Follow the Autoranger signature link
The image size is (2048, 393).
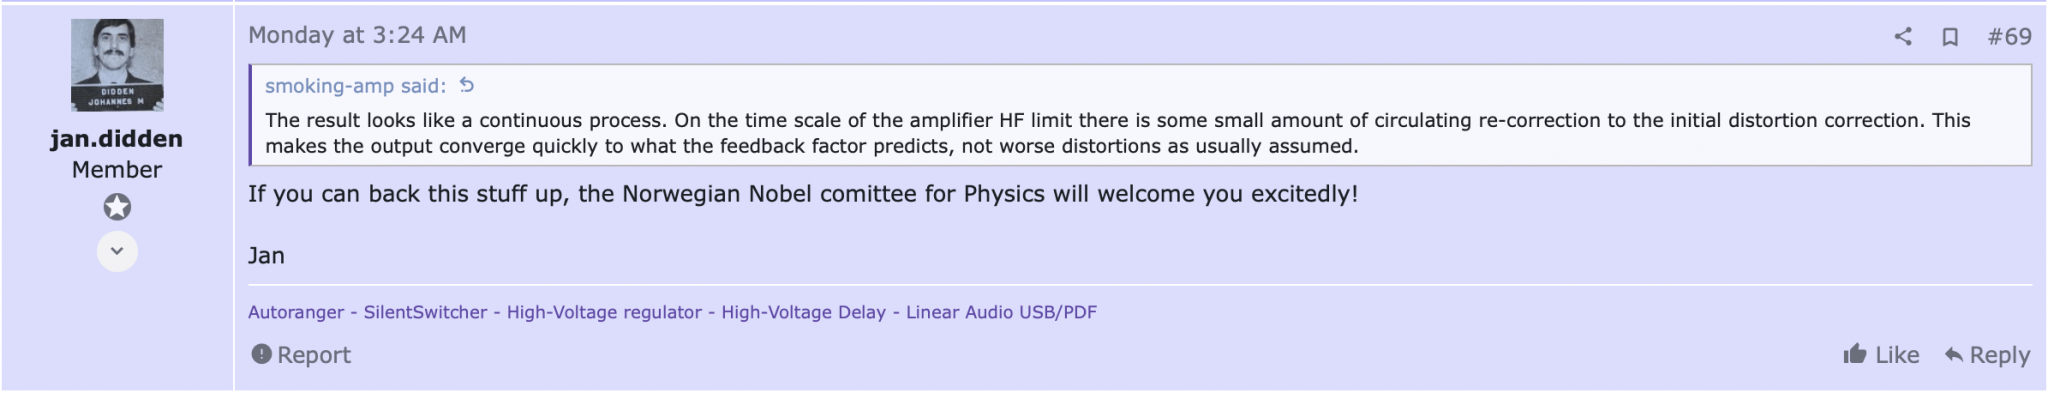tap(296, 312)
